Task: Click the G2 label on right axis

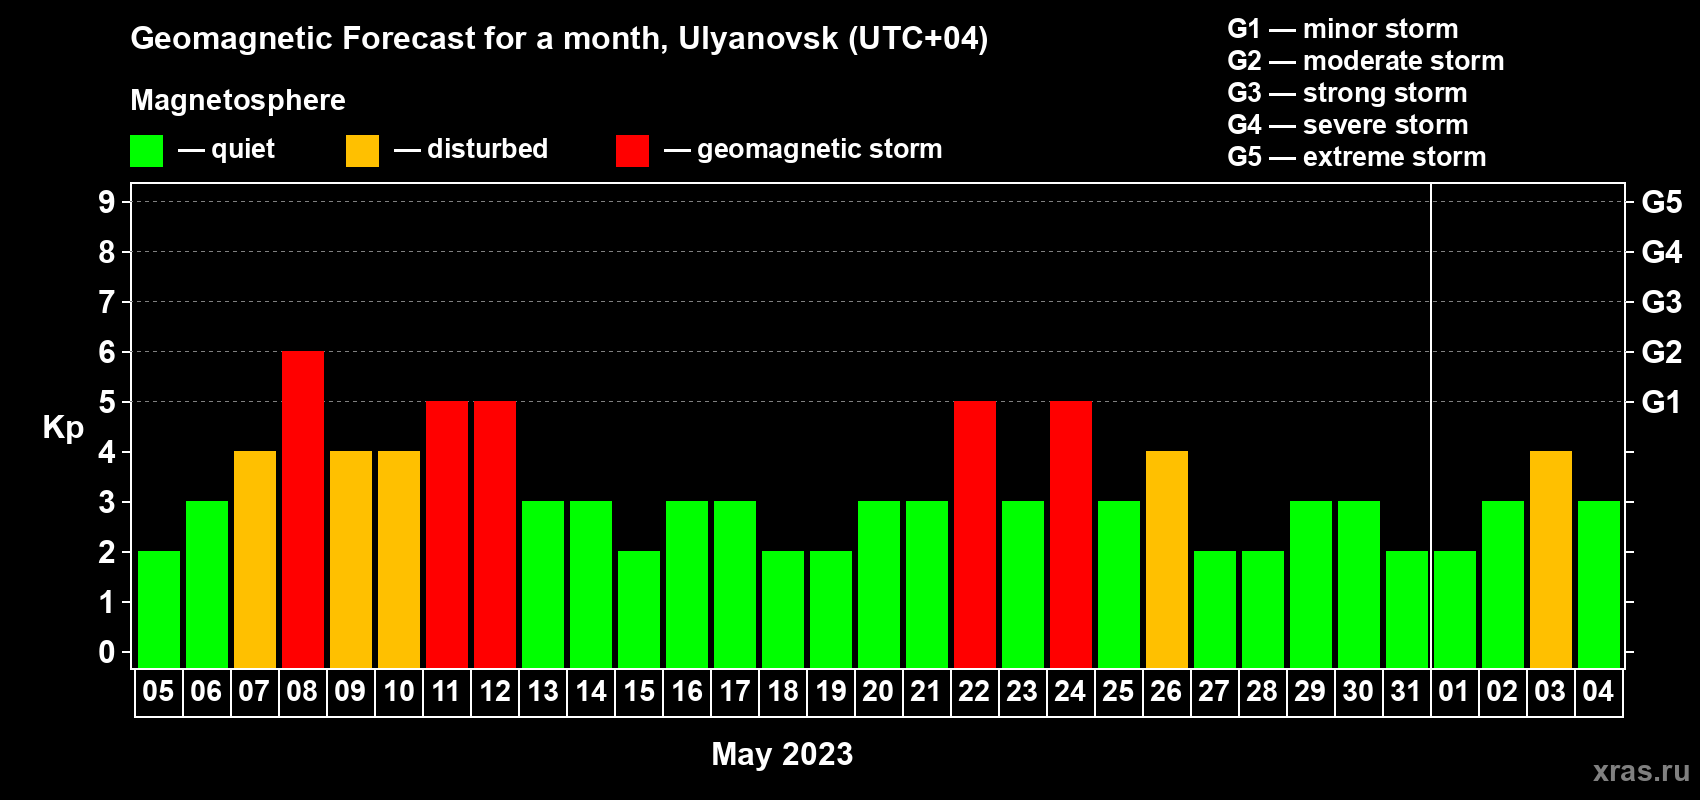Action: [x=1662, y=352]
